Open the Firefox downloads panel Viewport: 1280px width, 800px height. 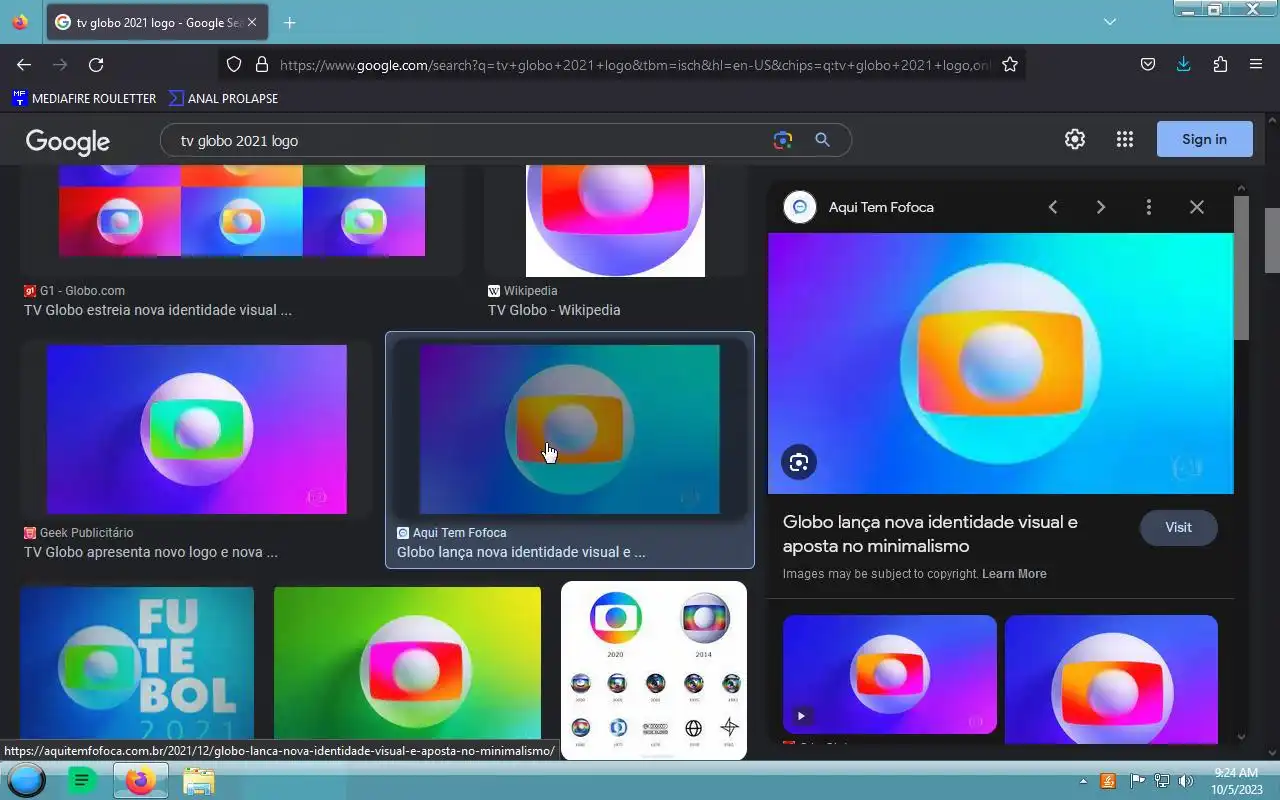click(1184, 65)
